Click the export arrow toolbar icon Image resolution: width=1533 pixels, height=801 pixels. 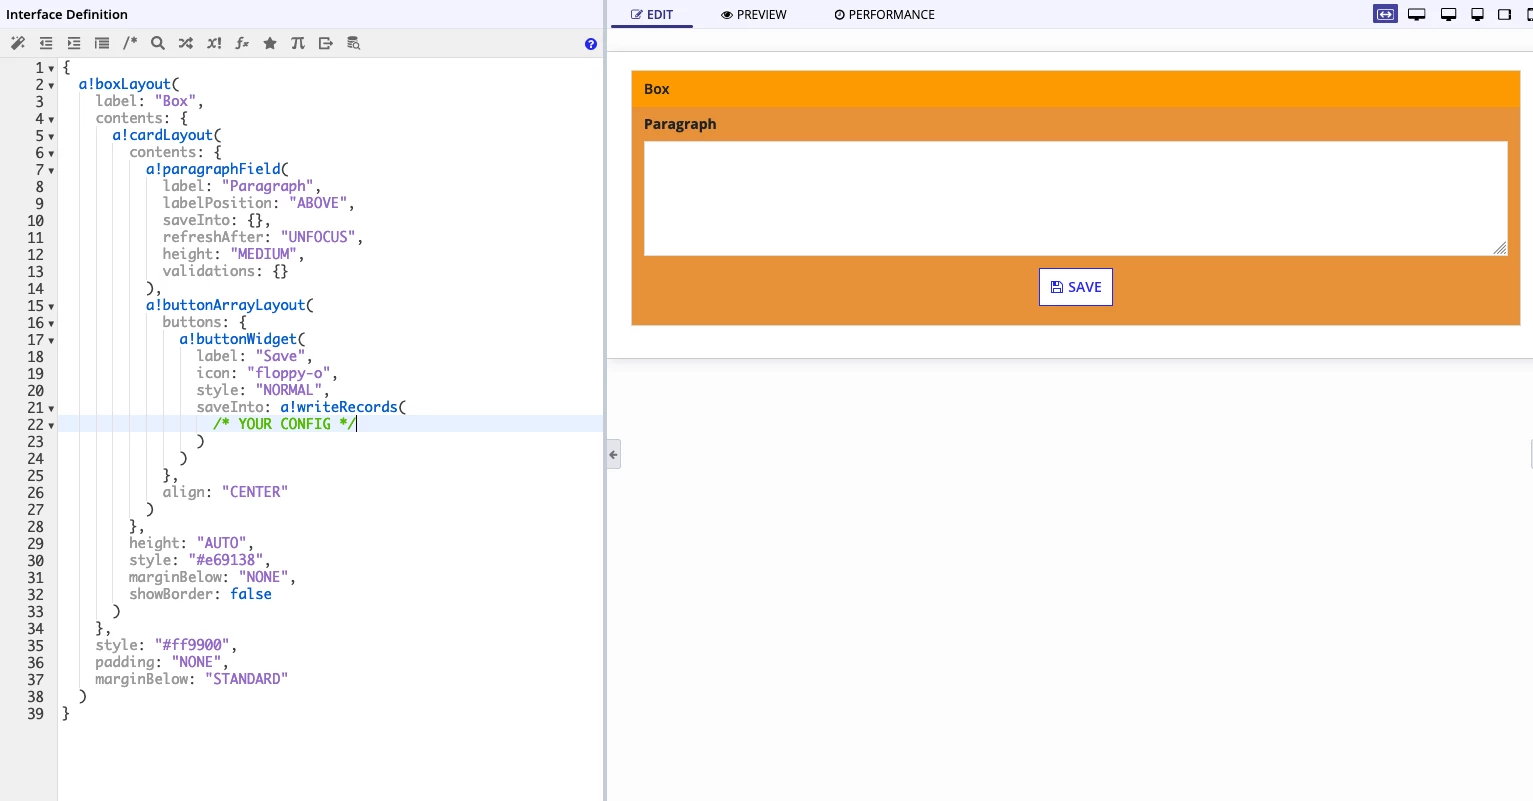326,43
